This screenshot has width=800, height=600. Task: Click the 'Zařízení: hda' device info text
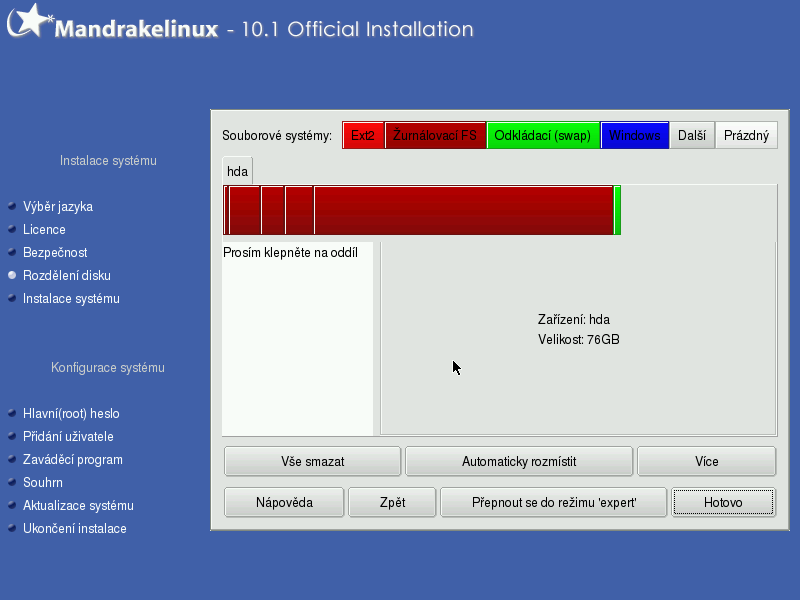[573, 319]
